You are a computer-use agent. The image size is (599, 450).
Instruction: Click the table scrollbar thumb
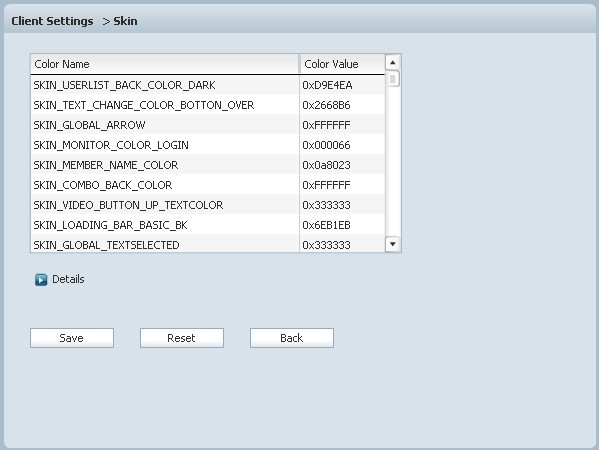tap(392, 79)
